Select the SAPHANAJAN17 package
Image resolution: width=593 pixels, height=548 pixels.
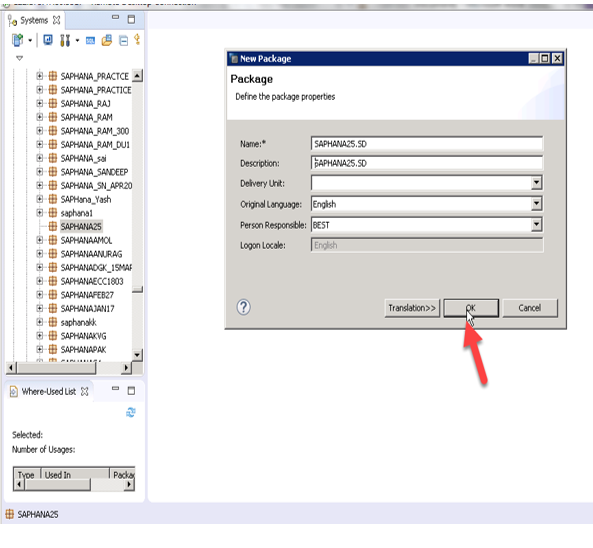[x=87, y=309]
